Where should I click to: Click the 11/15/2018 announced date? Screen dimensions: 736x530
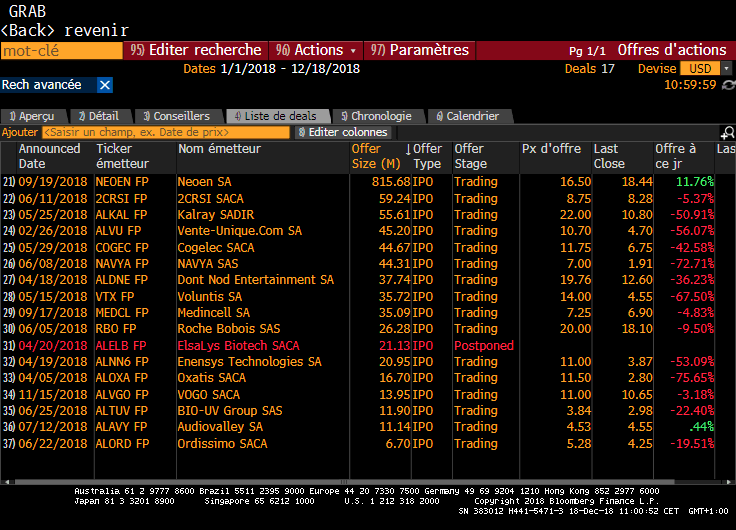pos(53,395)
